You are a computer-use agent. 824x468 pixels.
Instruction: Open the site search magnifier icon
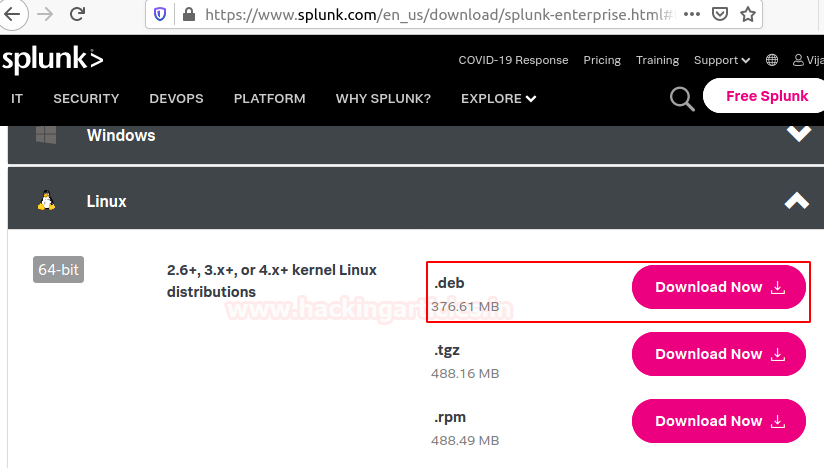click(682, 98)
